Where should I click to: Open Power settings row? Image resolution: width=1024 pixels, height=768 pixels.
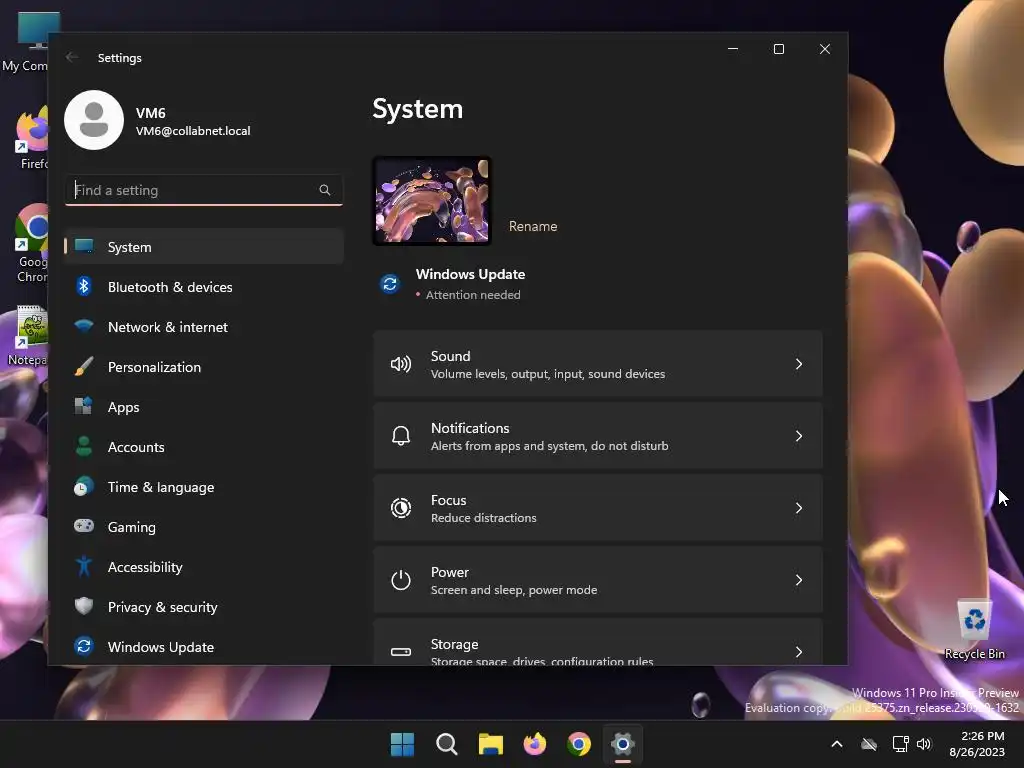tap(598, 580)
